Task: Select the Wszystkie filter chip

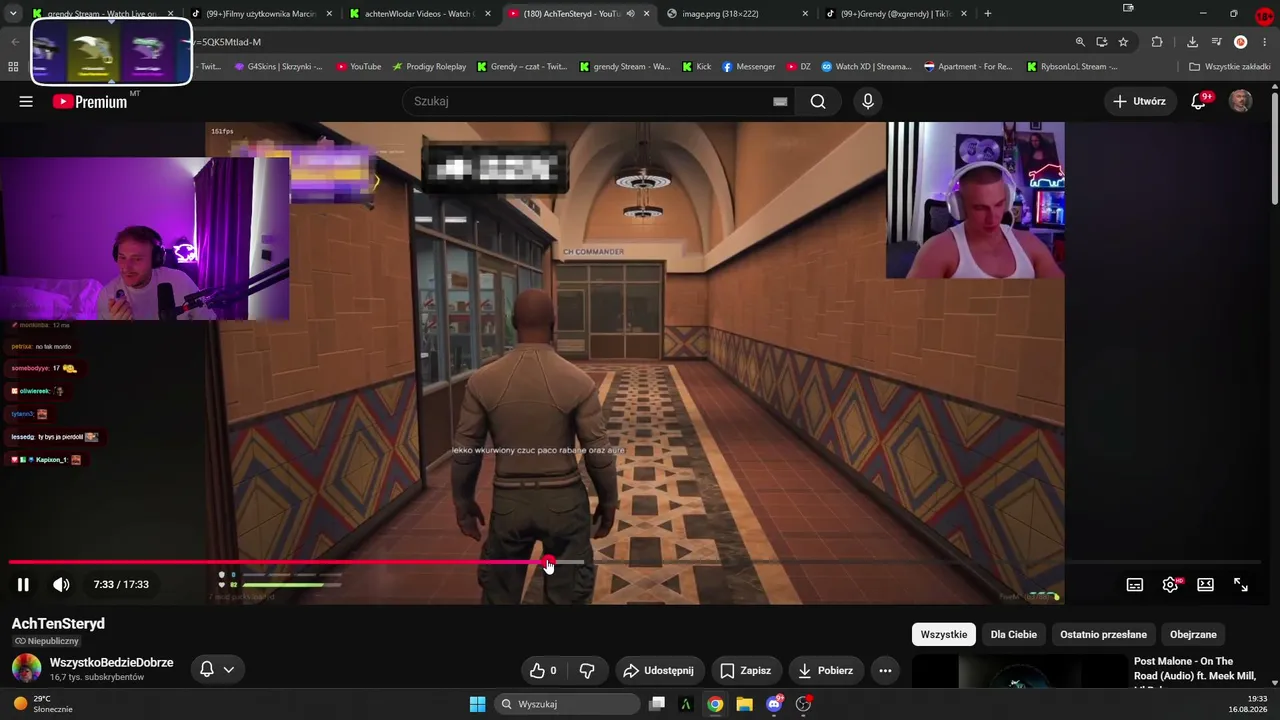Action: (944, 634)
